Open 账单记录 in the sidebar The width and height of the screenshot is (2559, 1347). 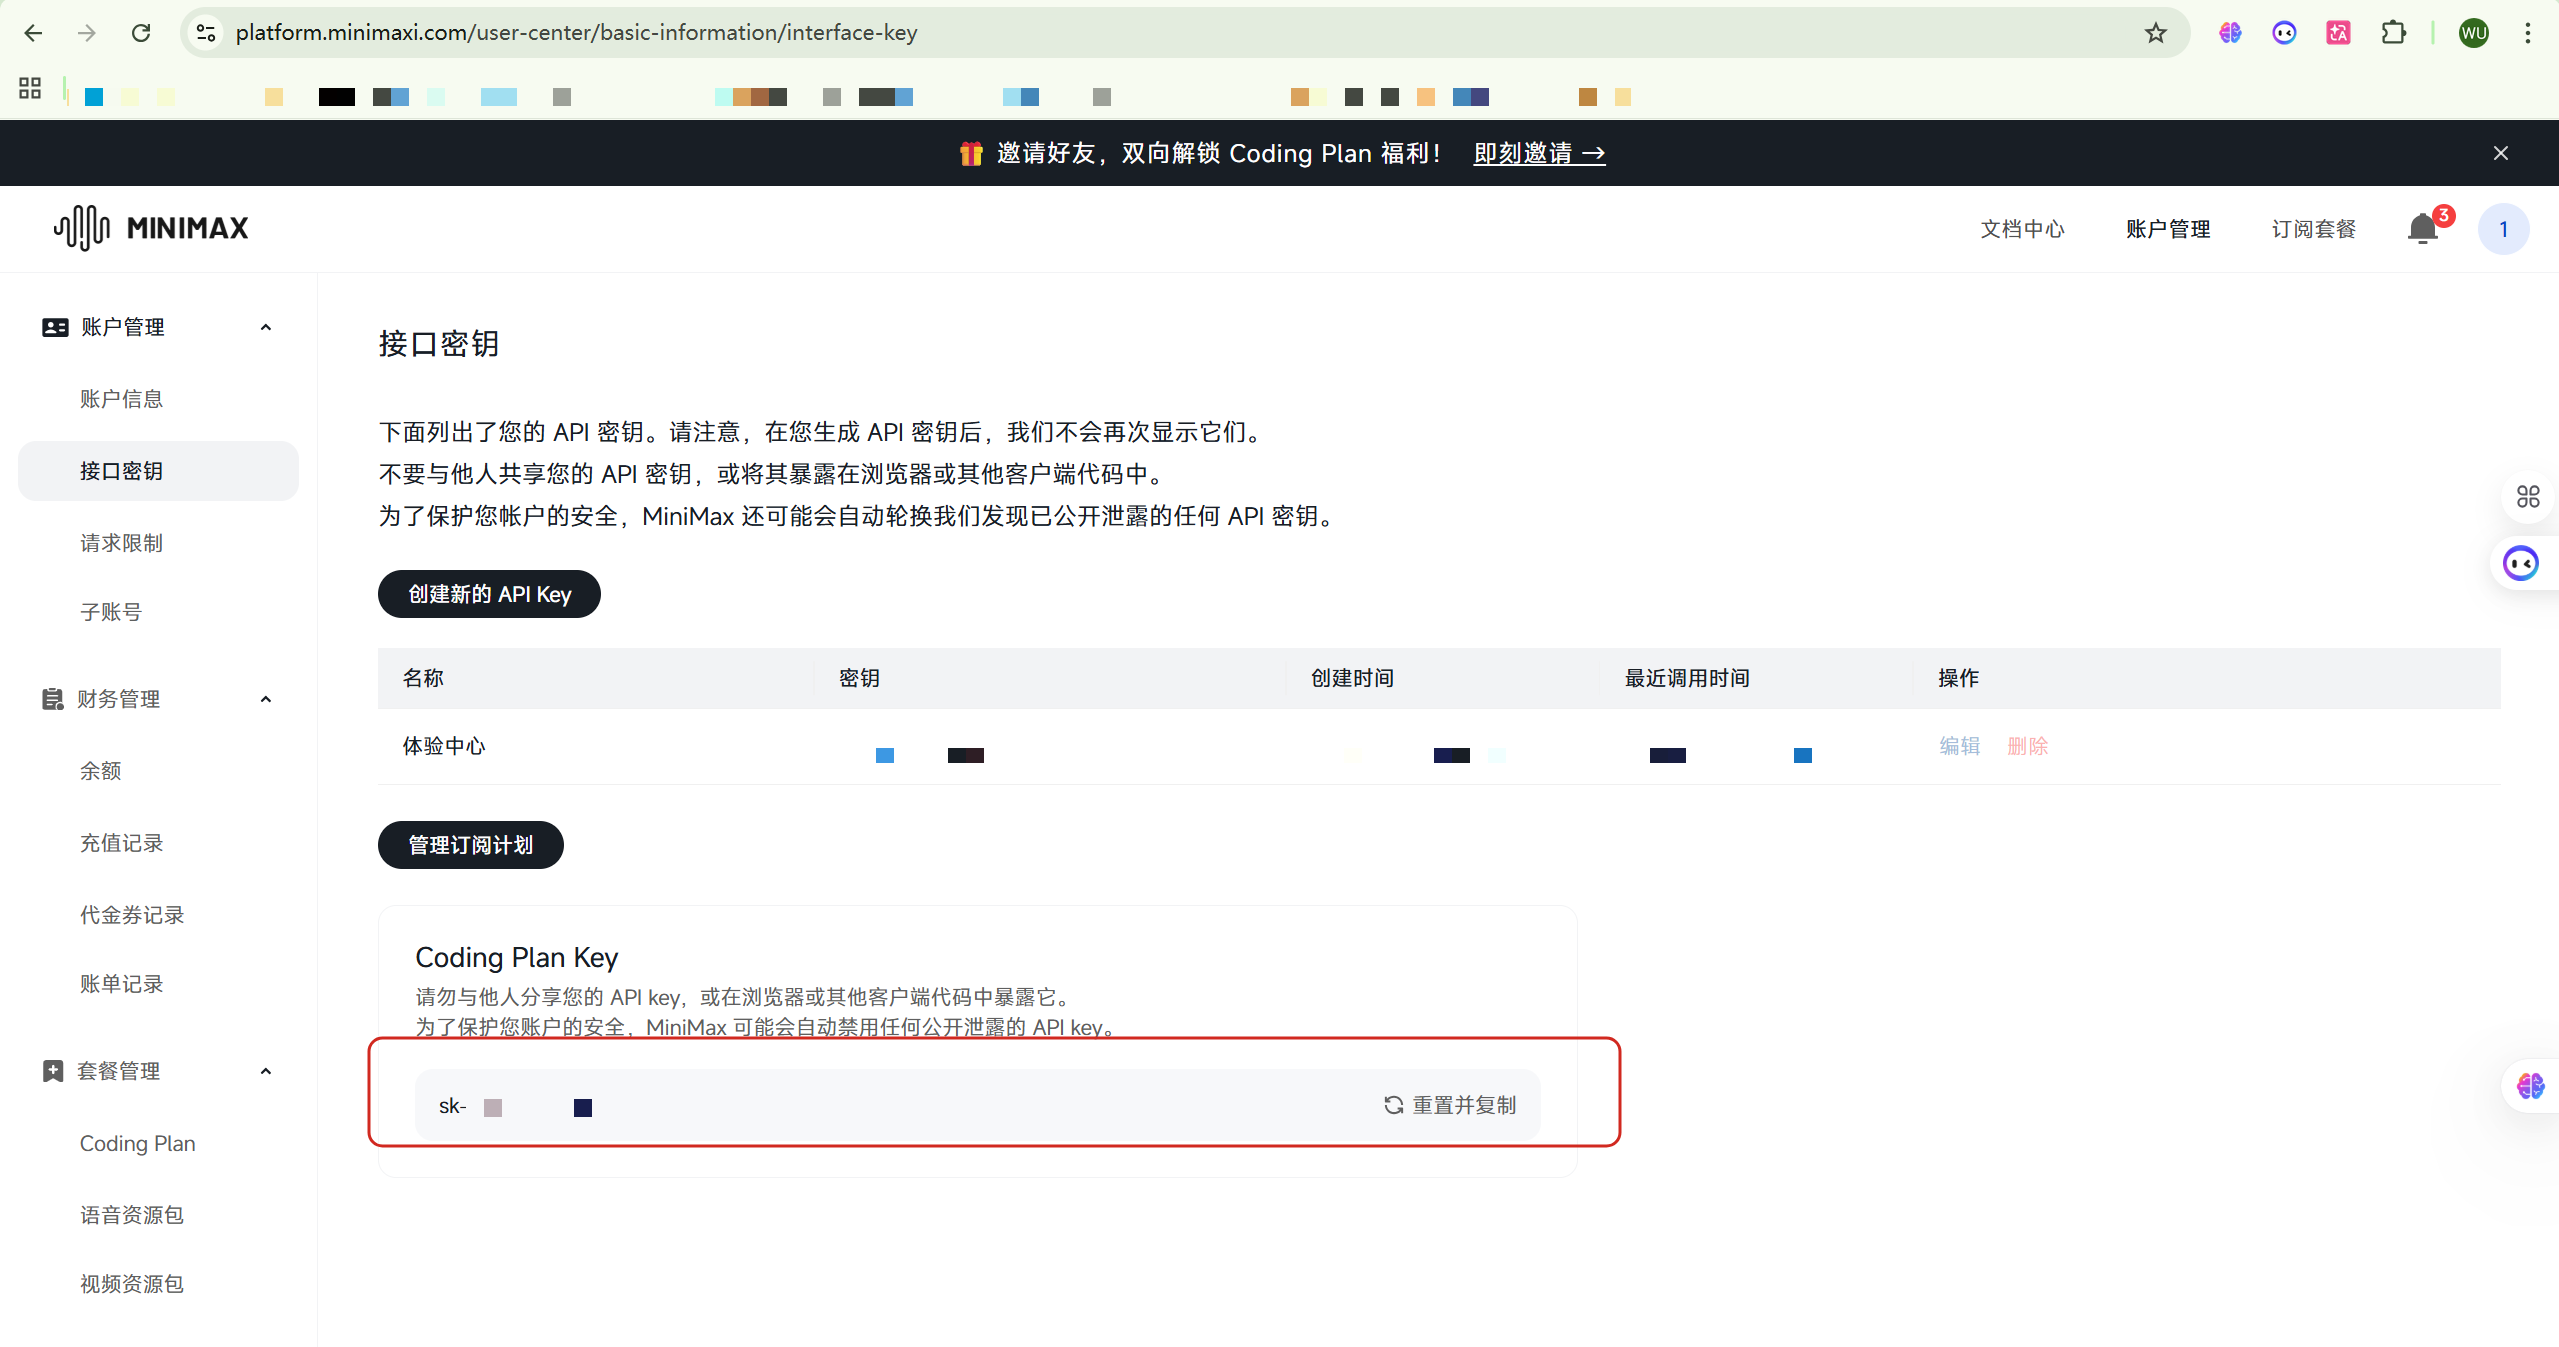(121, 984)
